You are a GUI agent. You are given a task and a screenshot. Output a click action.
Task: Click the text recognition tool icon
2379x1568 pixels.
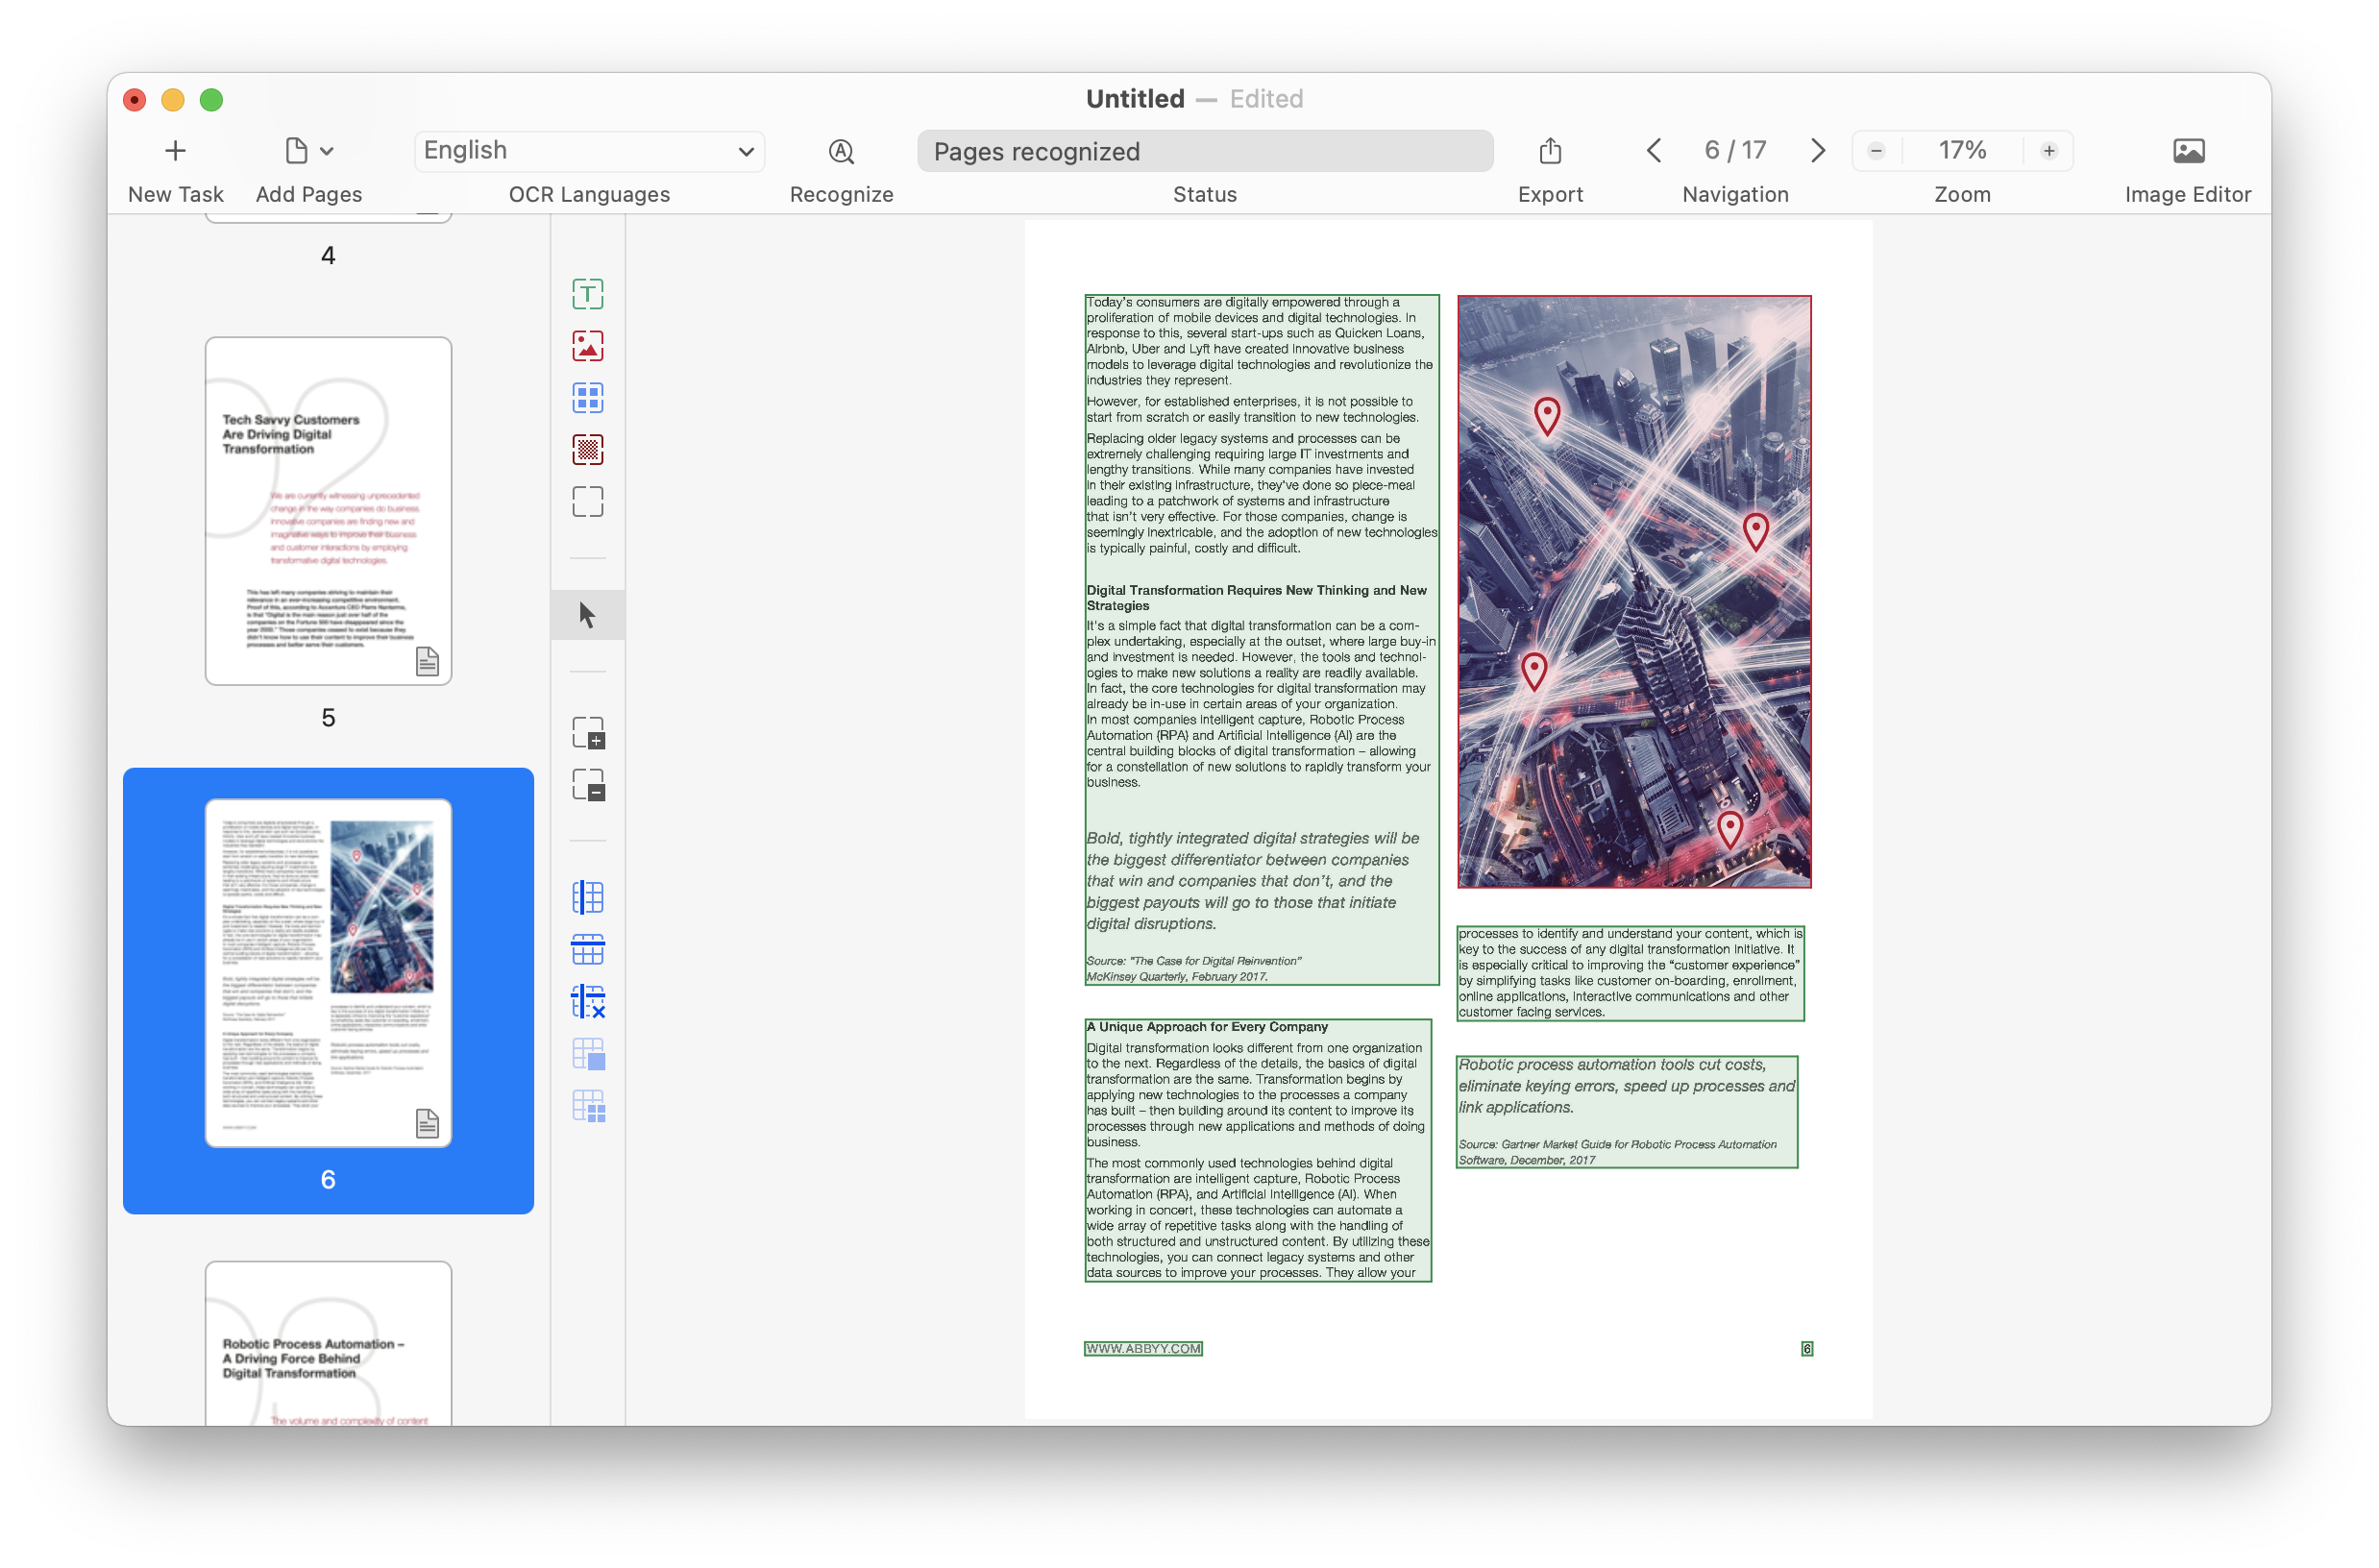[x=588, y=298]
